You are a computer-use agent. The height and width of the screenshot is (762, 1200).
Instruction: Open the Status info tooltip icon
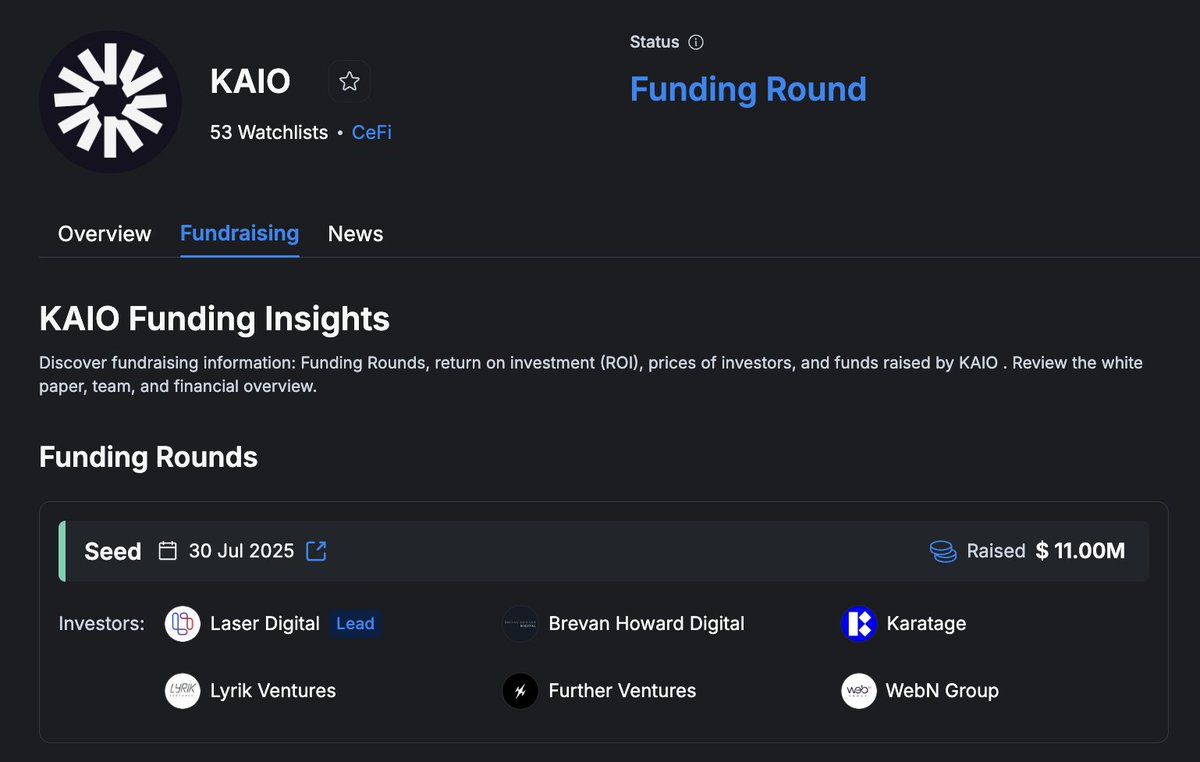pyautogui.click(x=697, y=42)
